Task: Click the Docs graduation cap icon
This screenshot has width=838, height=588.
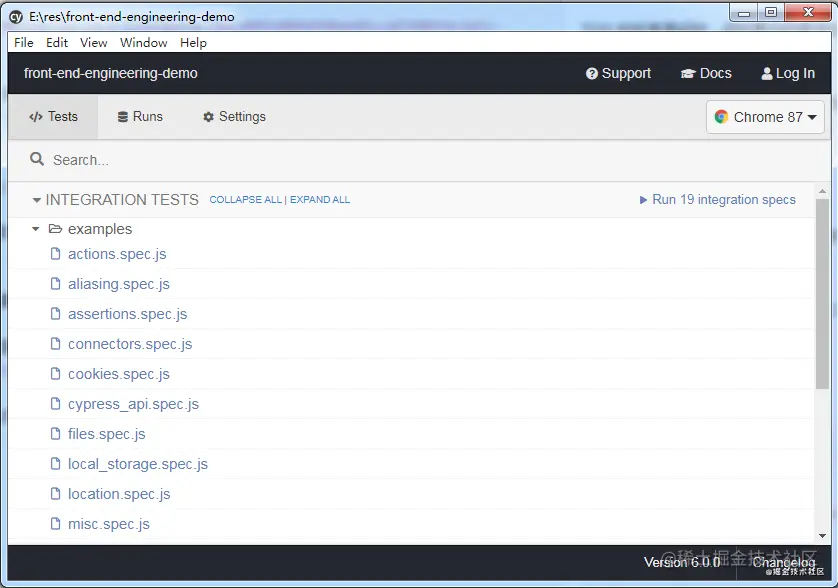Action: (688, 74)
